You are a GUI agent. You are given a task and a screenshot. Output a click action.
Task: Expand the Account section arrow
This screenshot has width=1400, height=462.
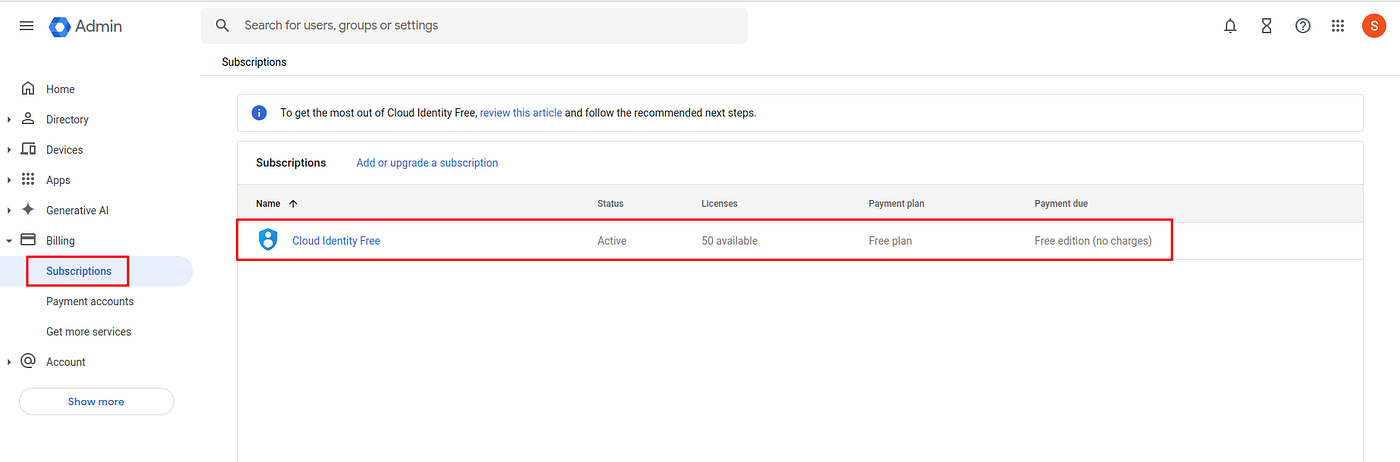(9, 362)
